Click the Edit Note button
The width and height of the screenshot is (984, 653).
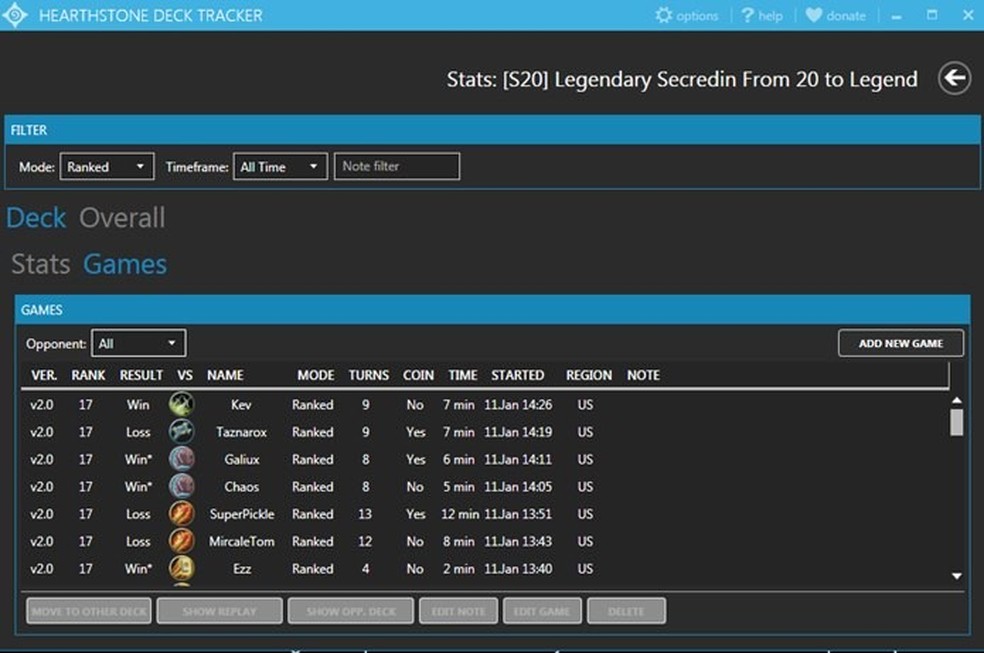pyautogui.click(x=458, y=611)
